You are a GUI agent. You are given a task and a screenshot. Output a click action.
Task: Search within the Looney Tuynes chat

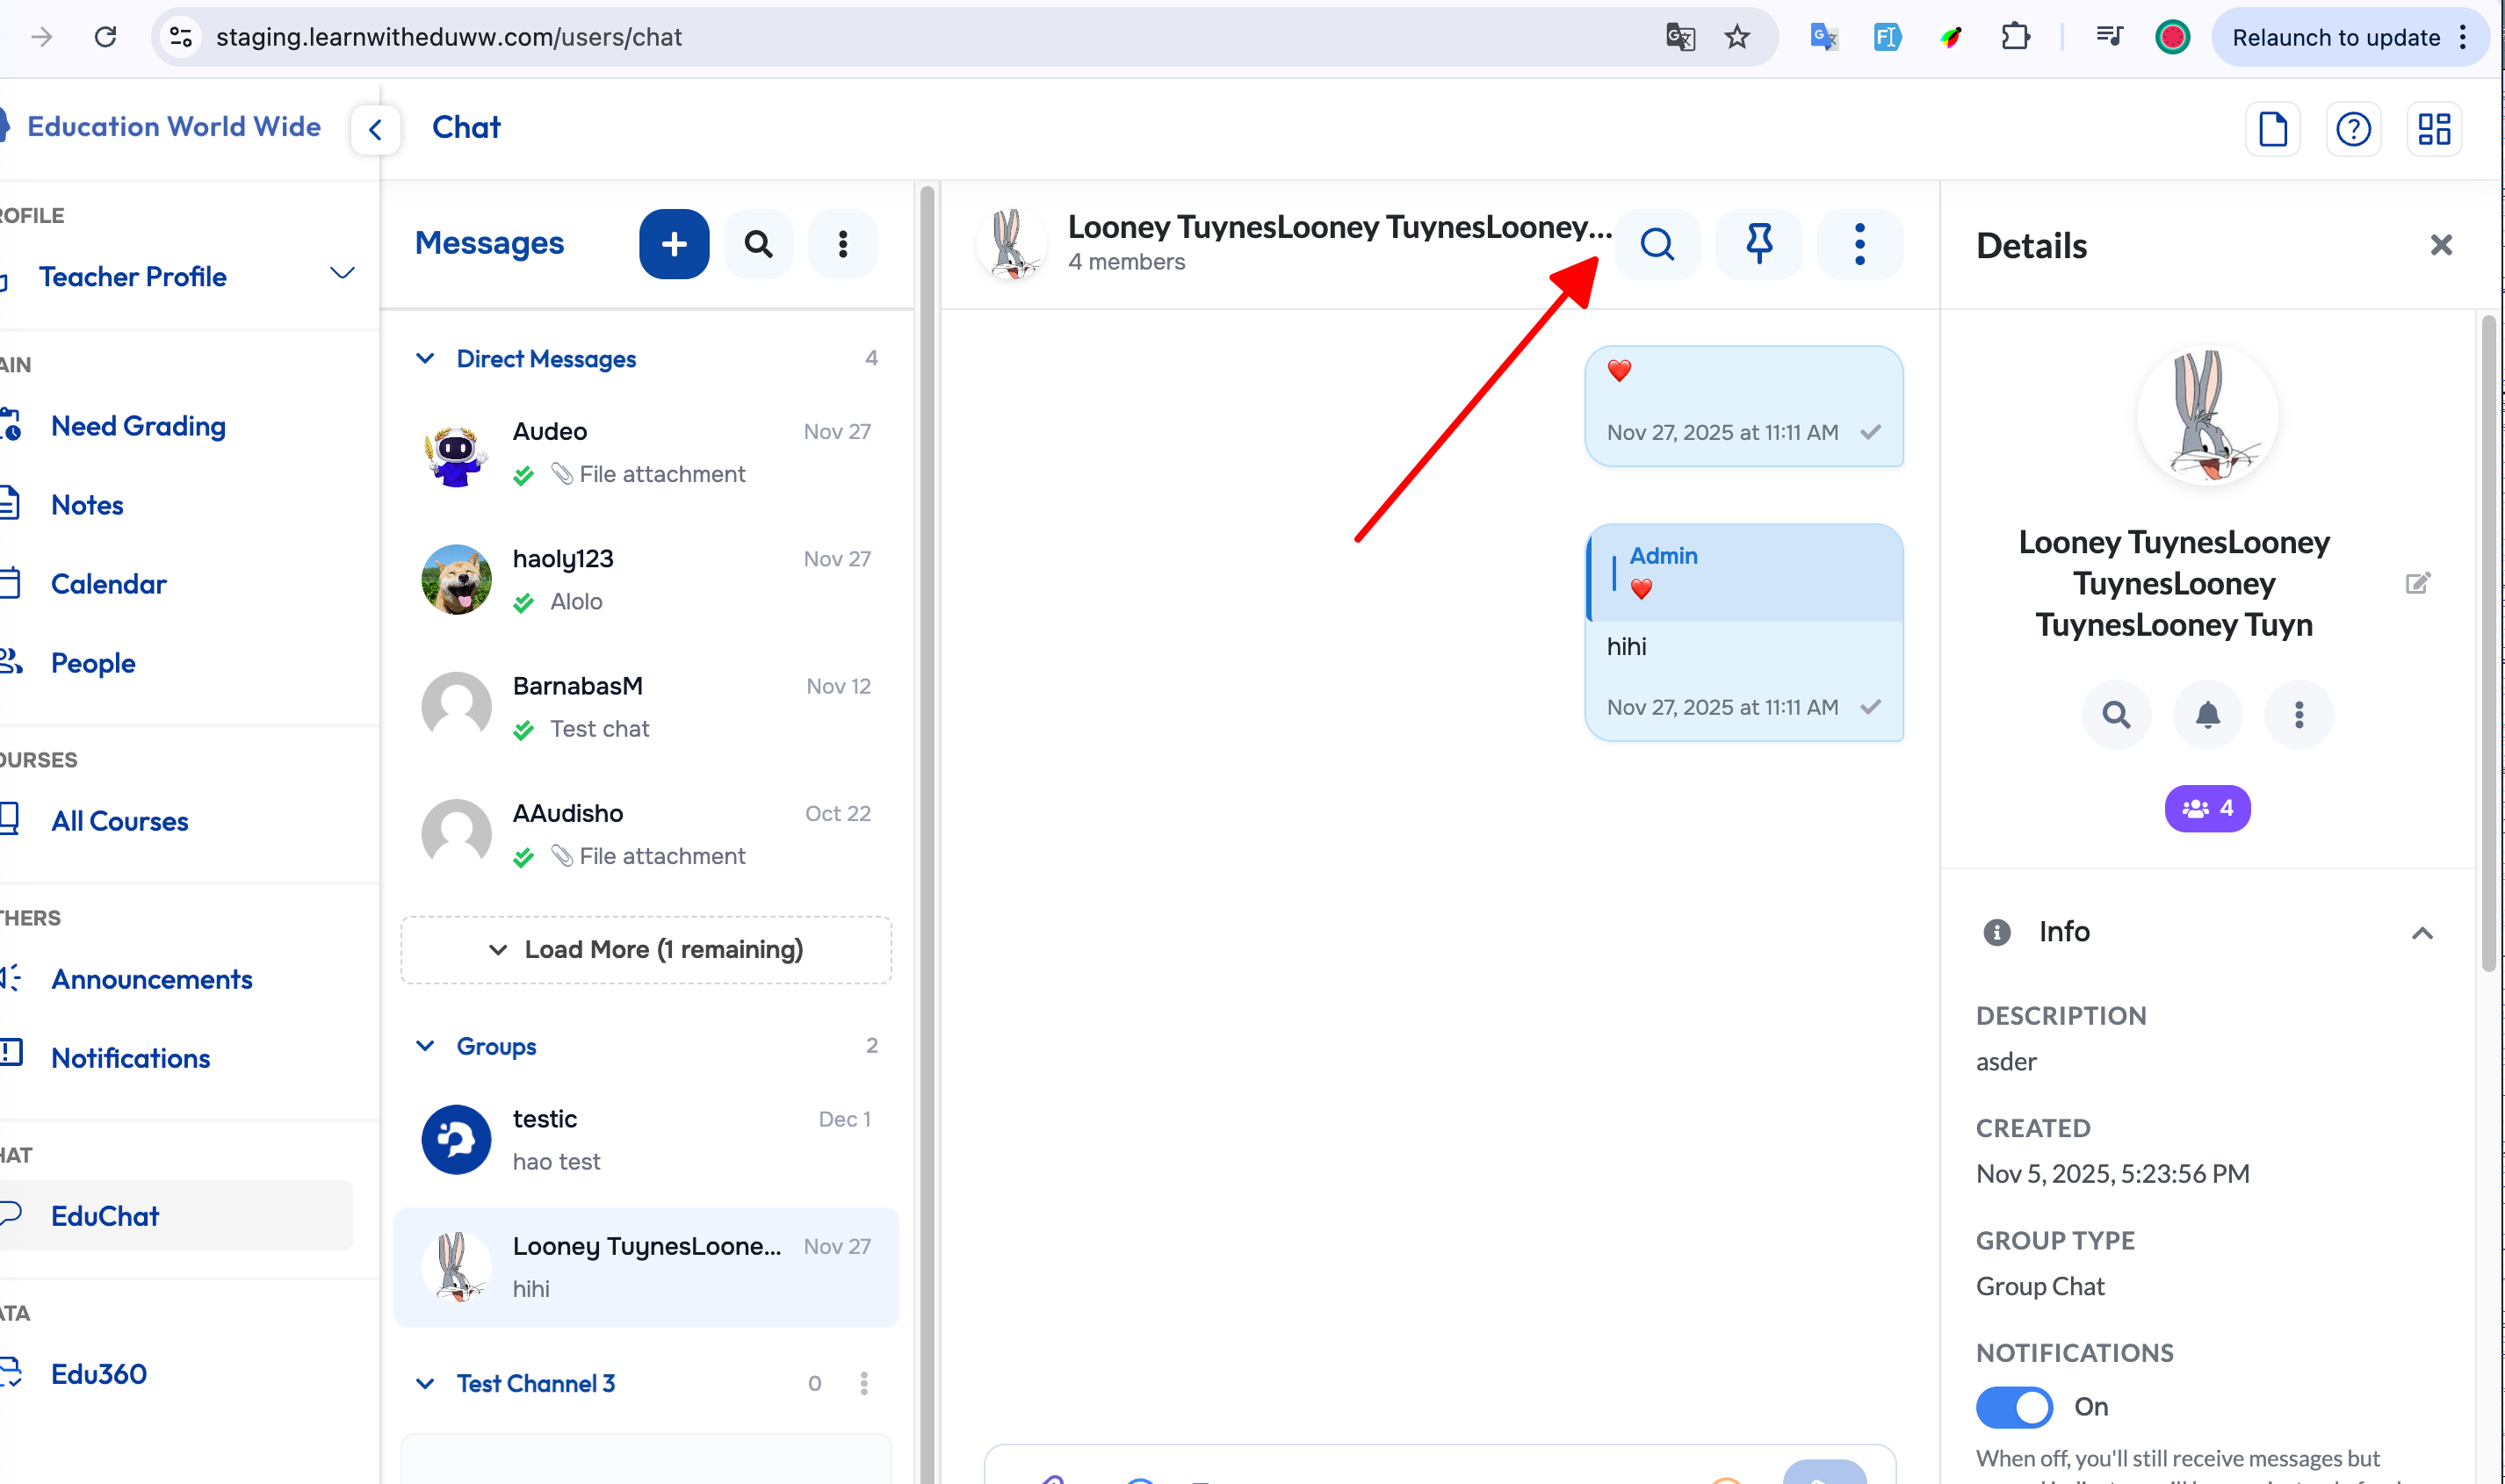(x=1657, y=244)
